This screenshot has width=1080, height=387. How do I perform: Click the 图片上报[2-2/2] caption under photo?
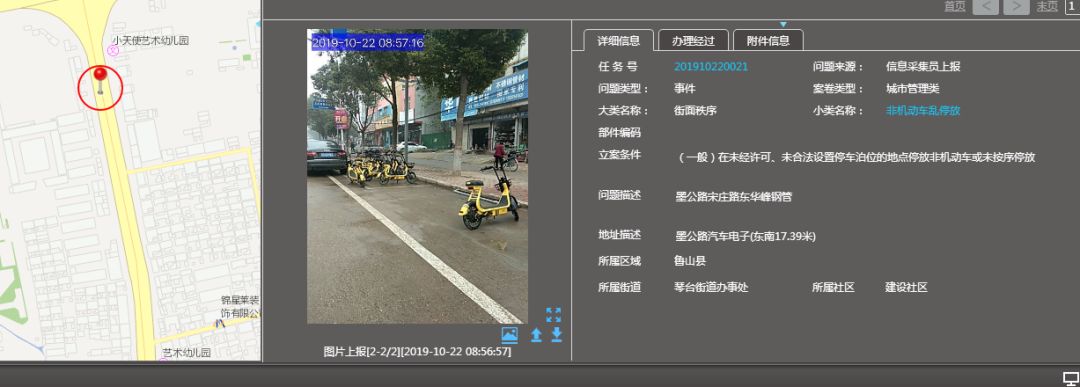click(x=417, y=352)
